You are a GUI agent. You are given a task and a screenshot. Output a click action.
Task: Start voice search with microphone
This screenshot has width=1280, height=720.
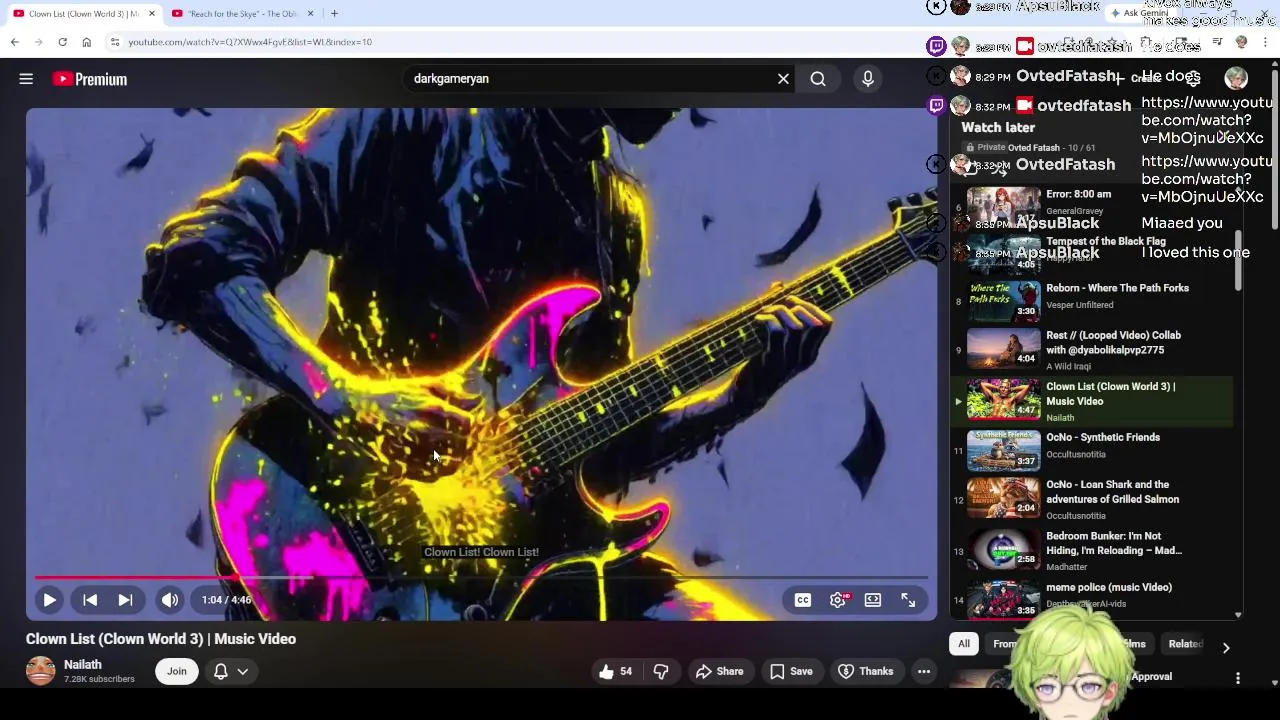pos(868,79)
